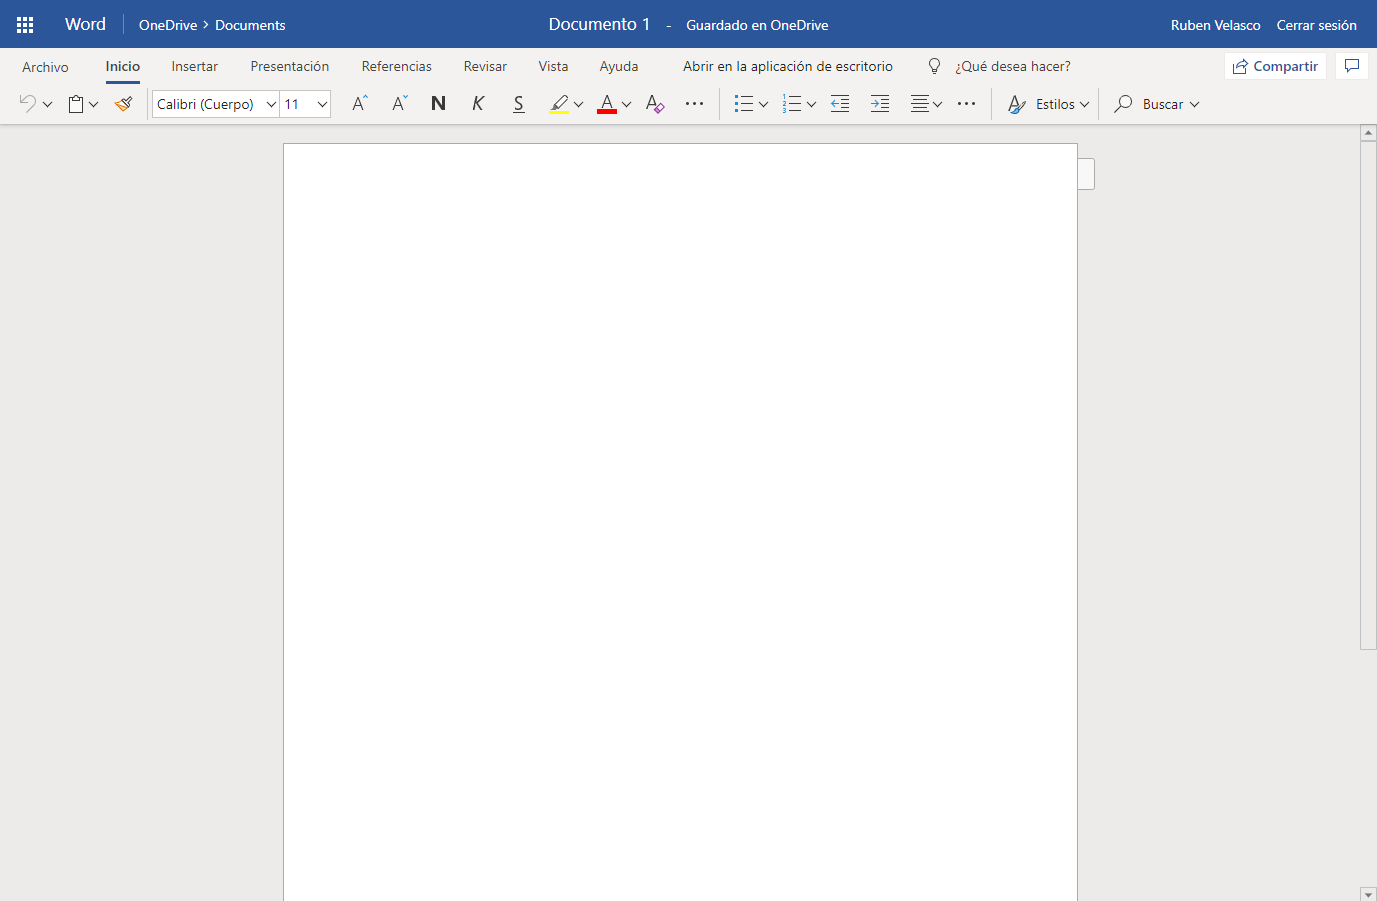Screen dimensions: 1377x901
Task: Open the comments speech bubble icon
Action: pos(1352,66)
